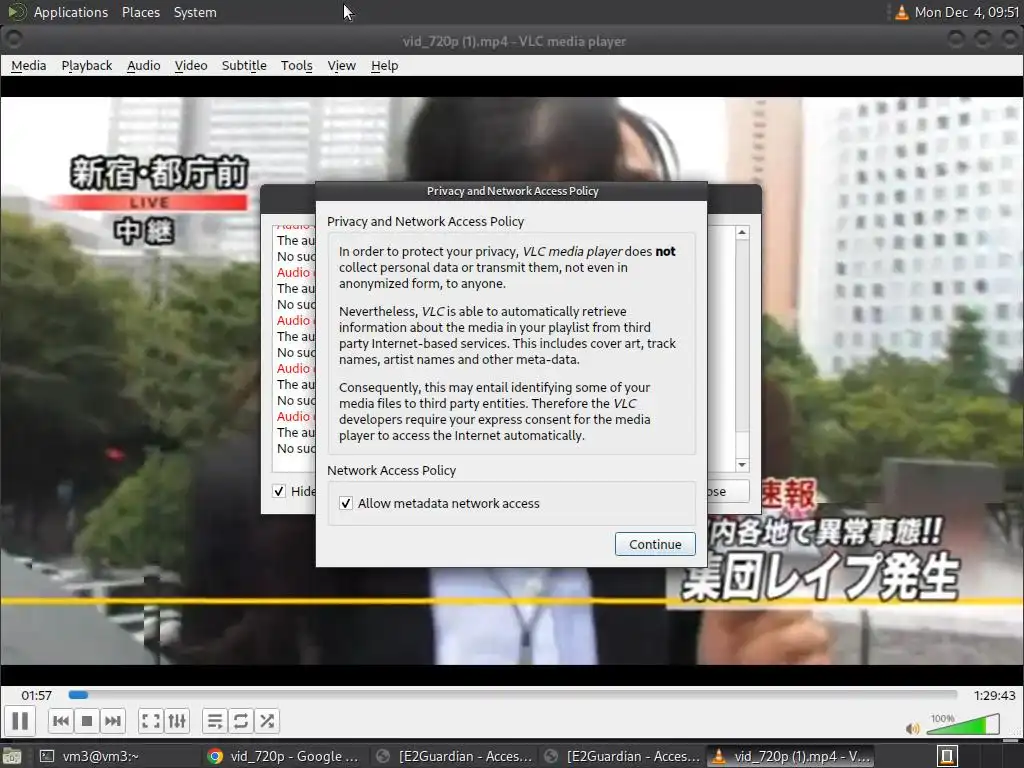Select vid_720p (1).mp4 VLC taskbar entry
Screen dimensions: 1024x768
point(792,756)
